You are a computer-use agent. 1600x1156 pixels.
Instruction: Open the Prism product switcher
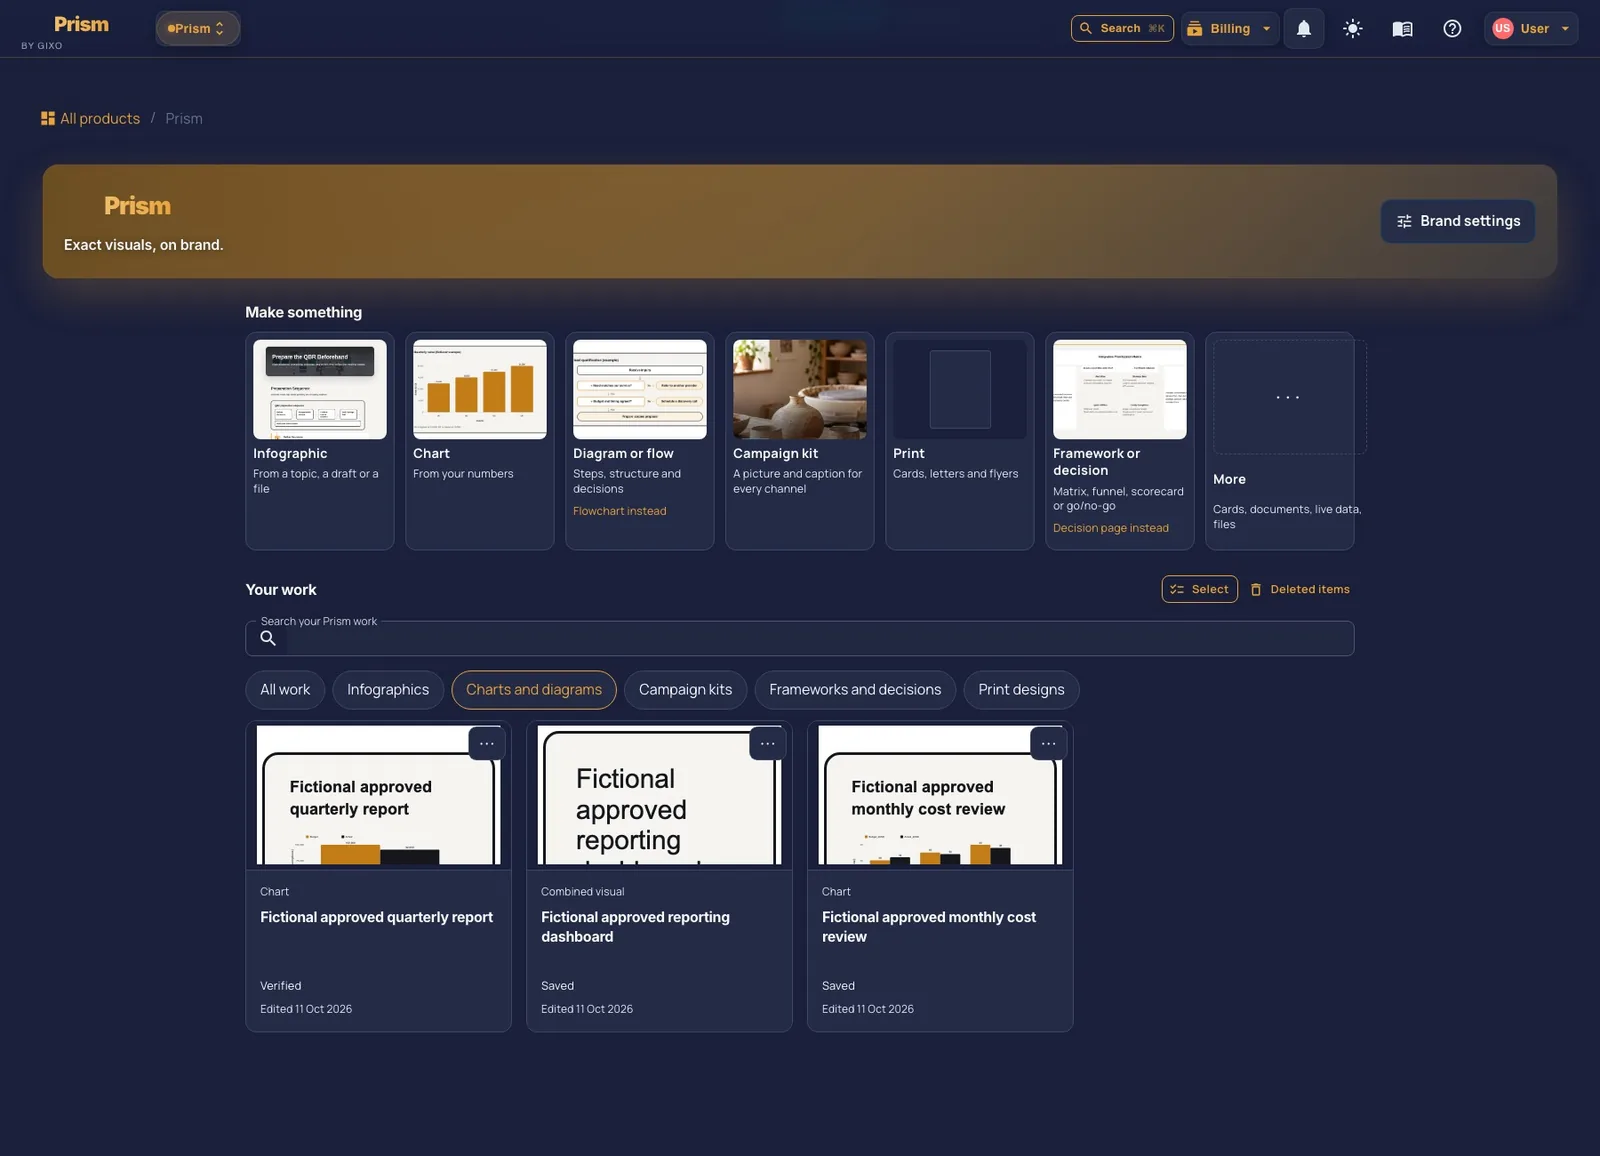point(197,29)
